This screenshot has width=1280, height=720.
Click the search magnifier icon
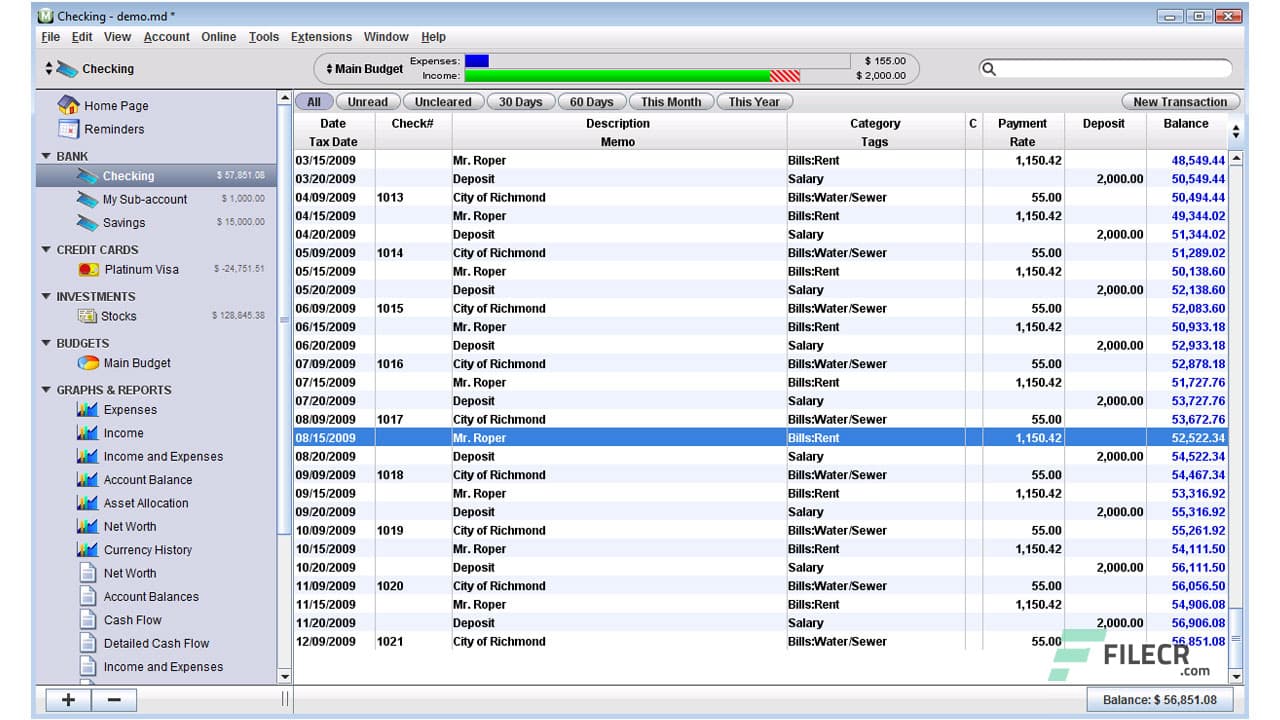point(989,69)
